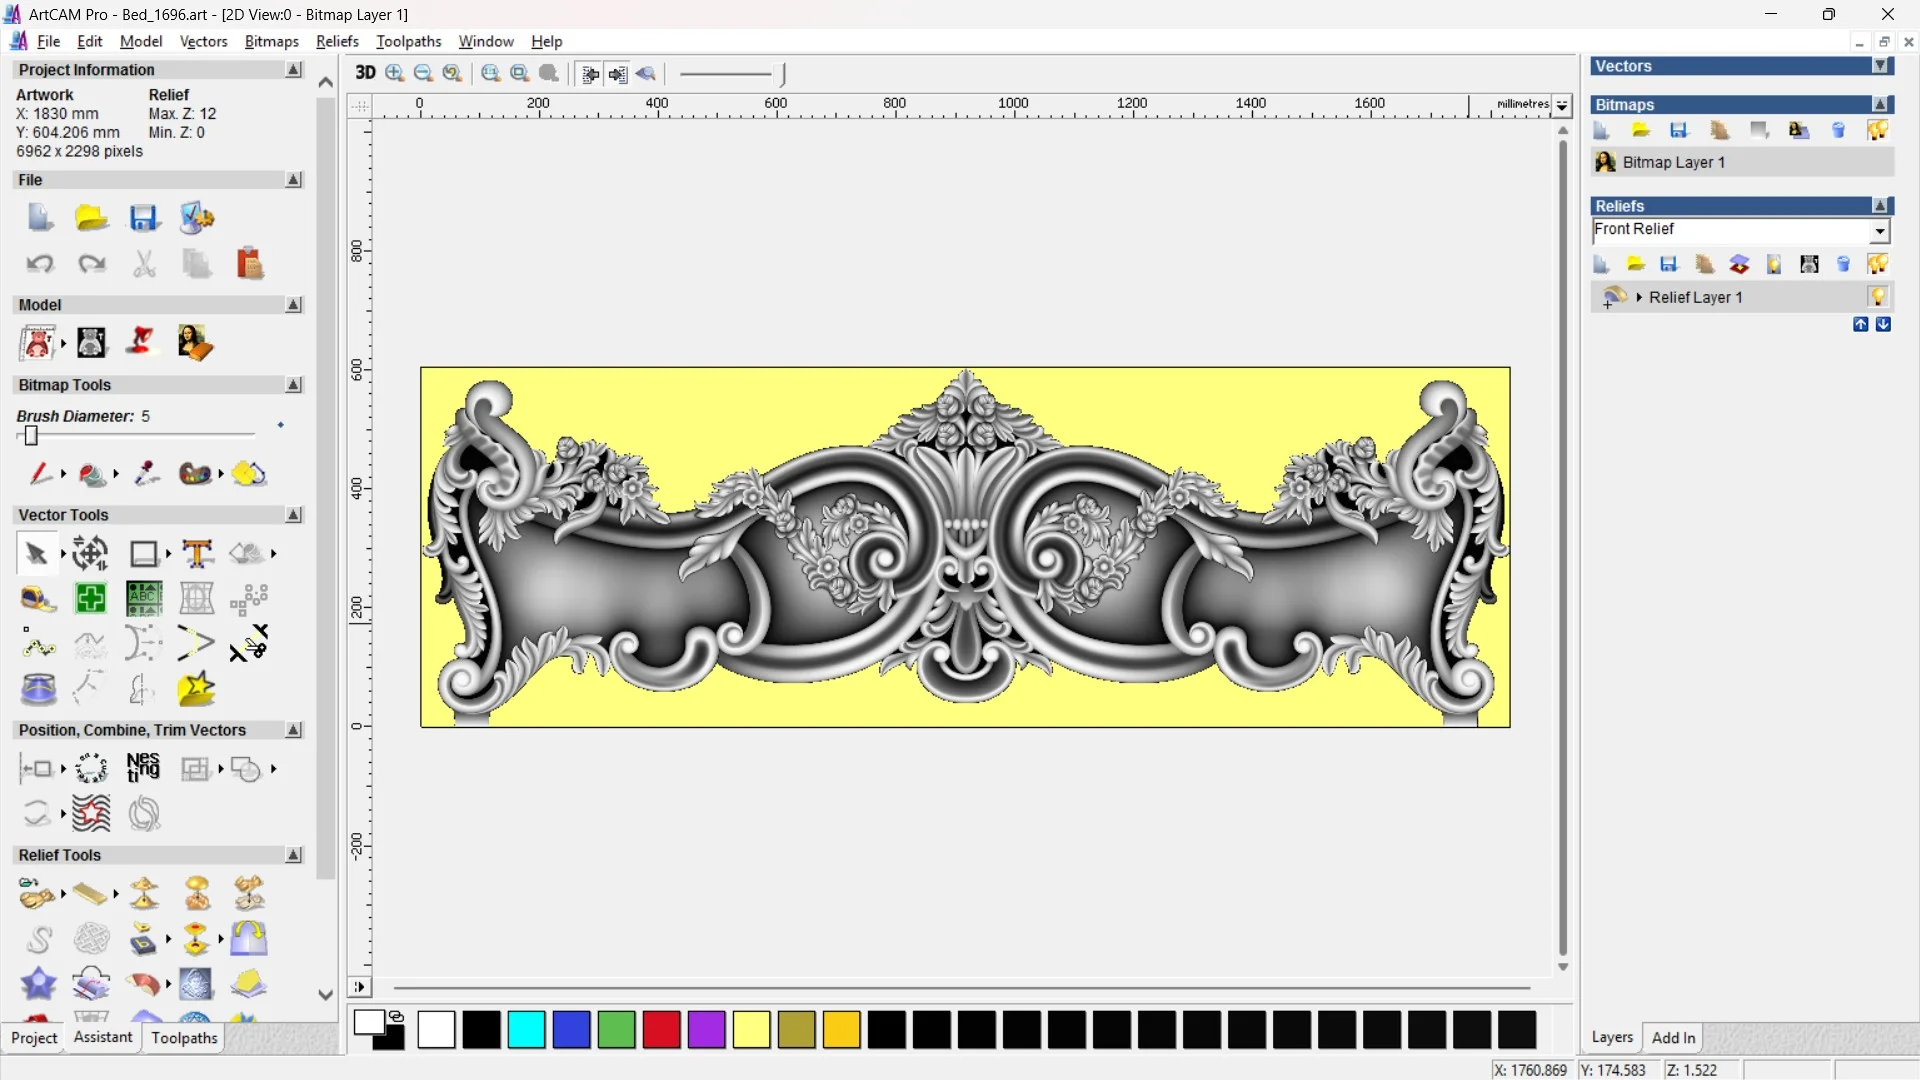Viewport: 1920px width, 1080px height.
Task: Open the Toolpaths menu
Action: 408,41
